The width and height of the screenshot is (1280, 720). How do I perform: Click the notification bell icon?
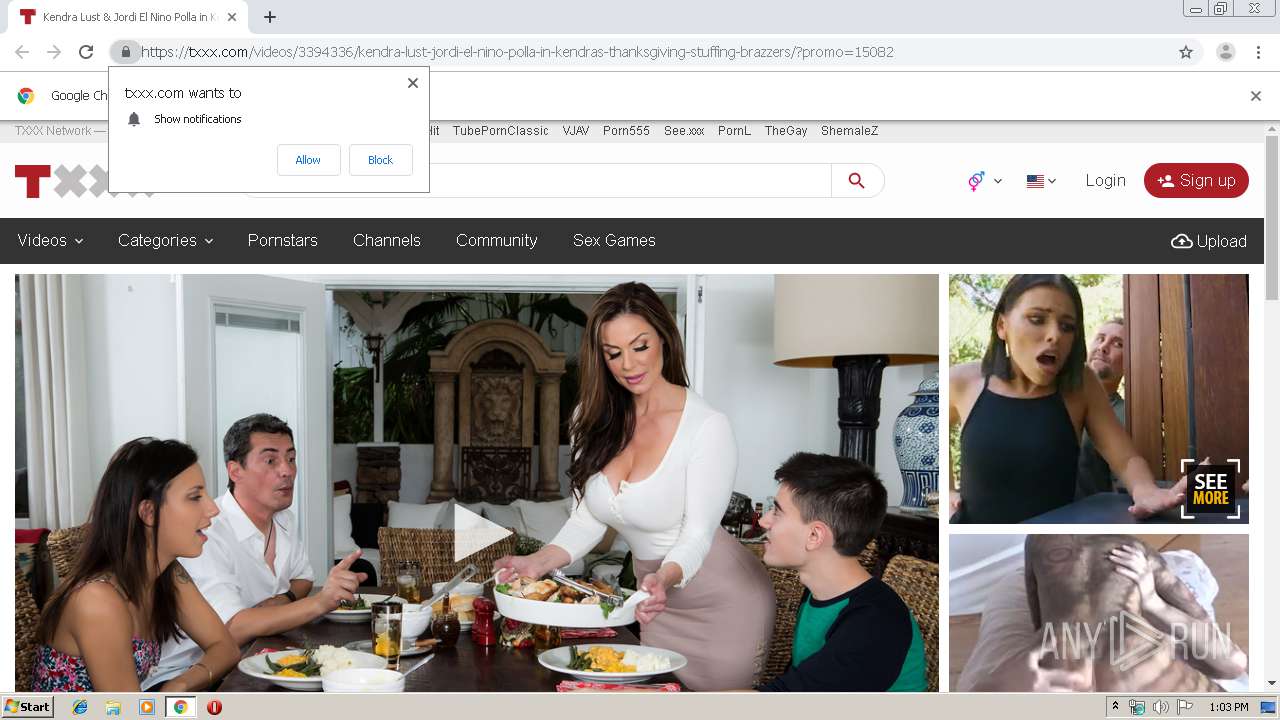[134, 119]
